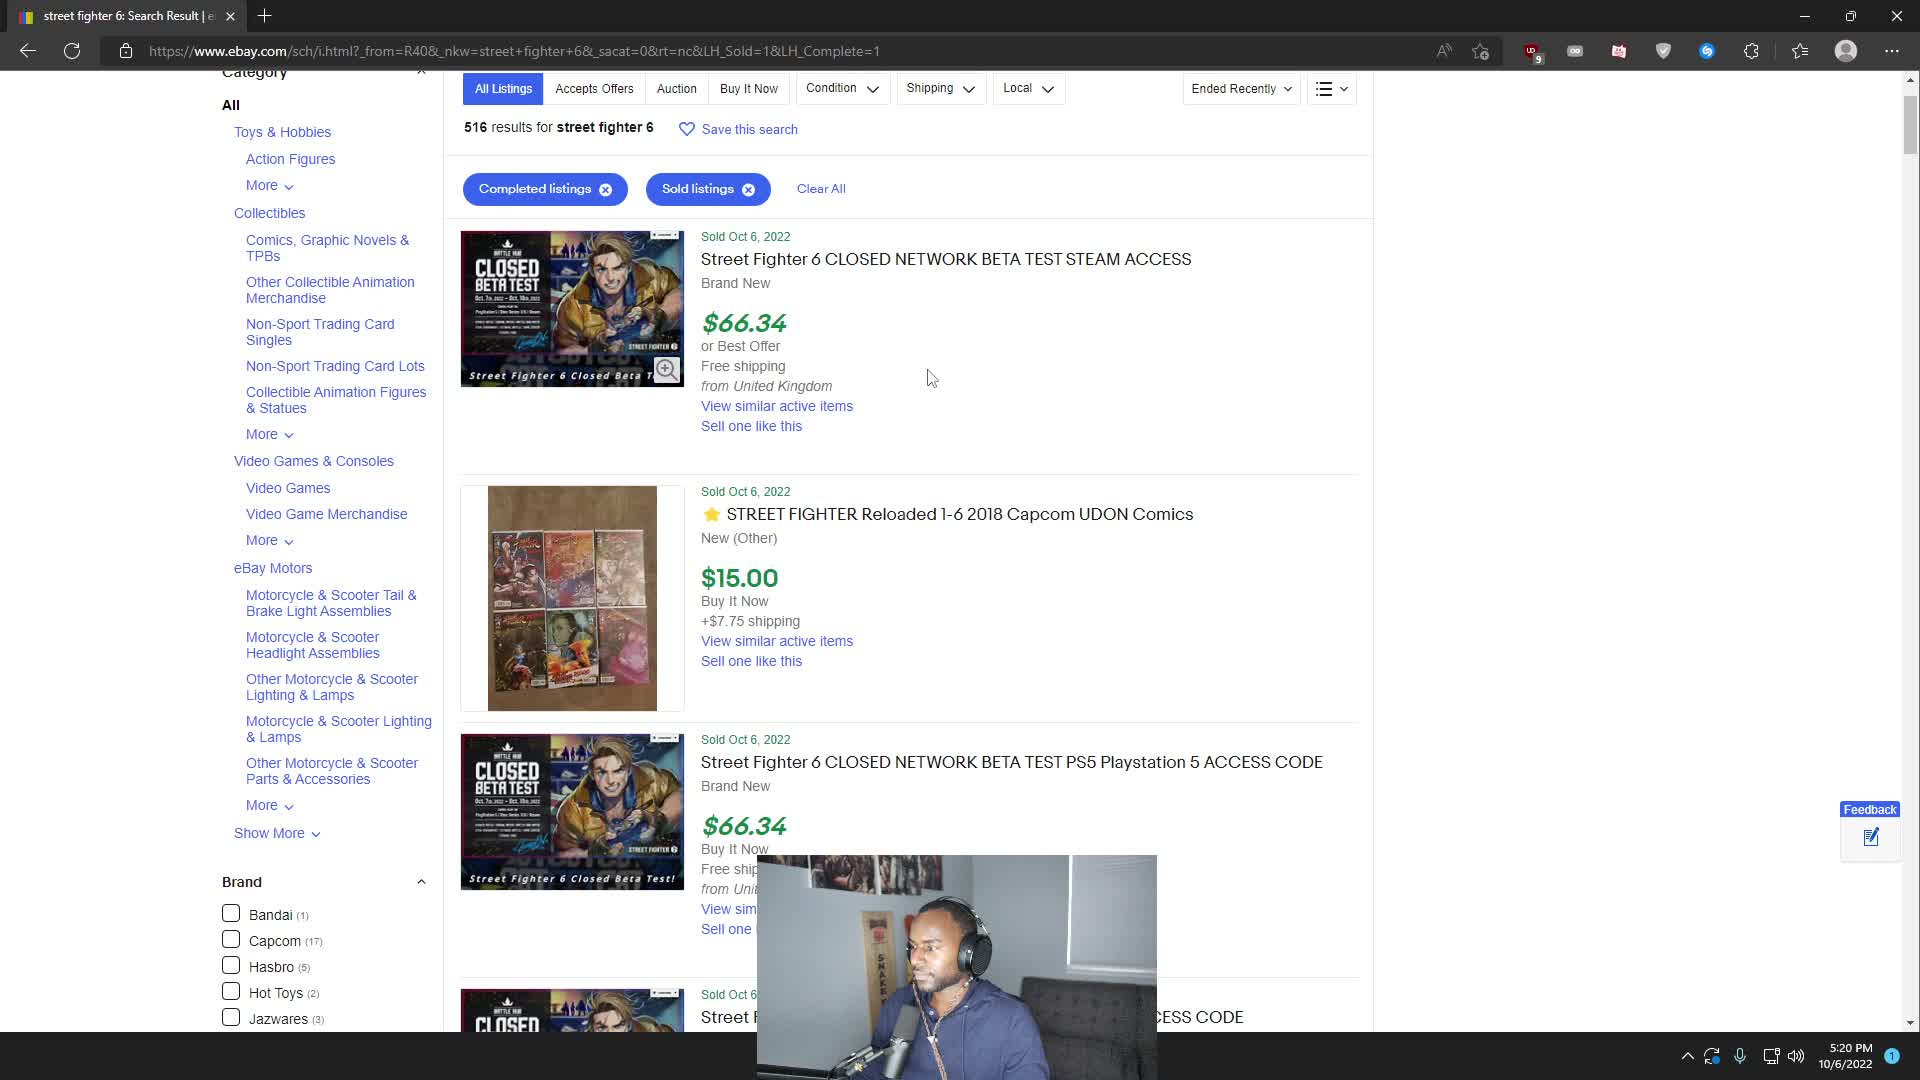
Task: Open the list view options dropdown
Action: tap(1331, 89)
